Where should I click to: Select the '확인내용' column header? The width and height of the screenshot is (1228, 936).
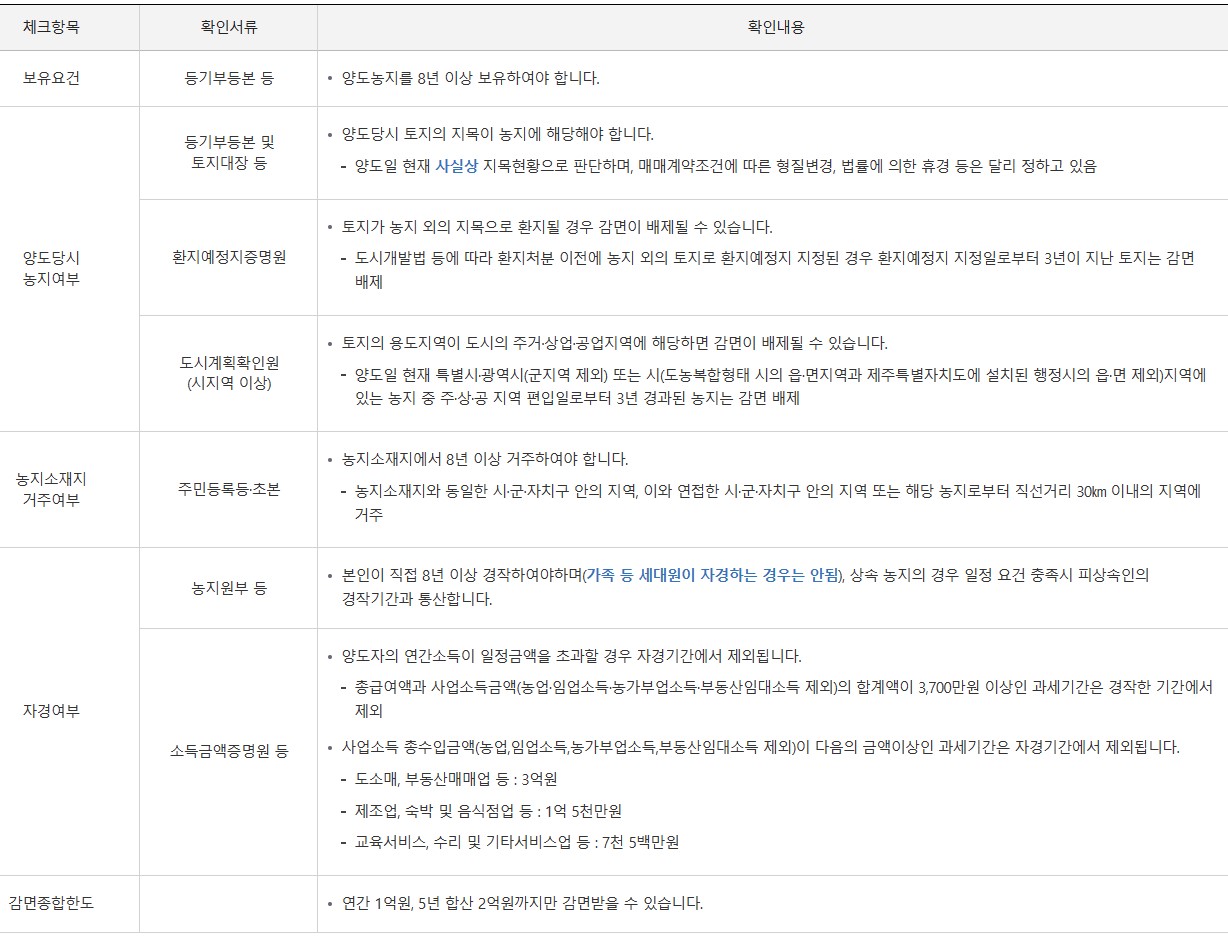(x=771, y=29)
